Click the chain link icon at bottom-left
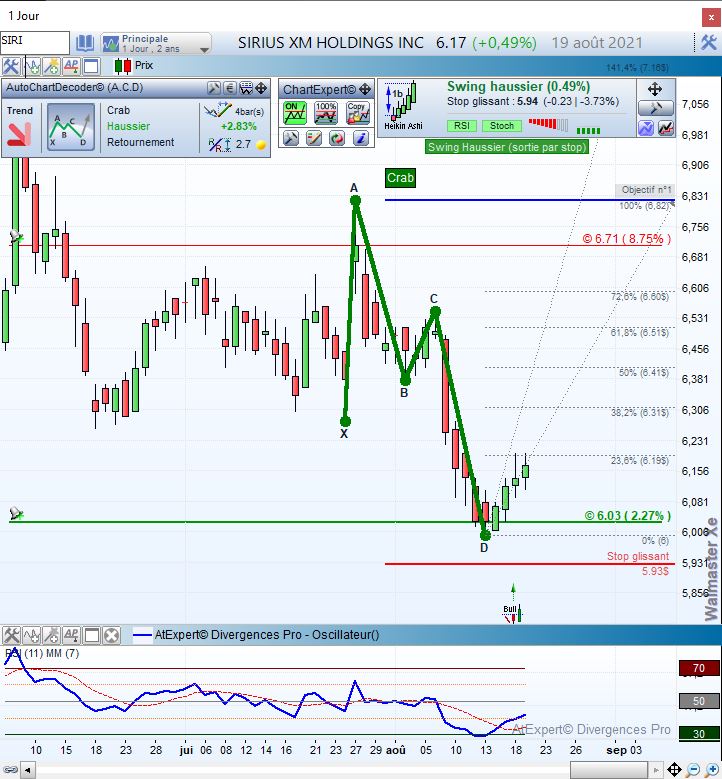 (x=9, y=770)
